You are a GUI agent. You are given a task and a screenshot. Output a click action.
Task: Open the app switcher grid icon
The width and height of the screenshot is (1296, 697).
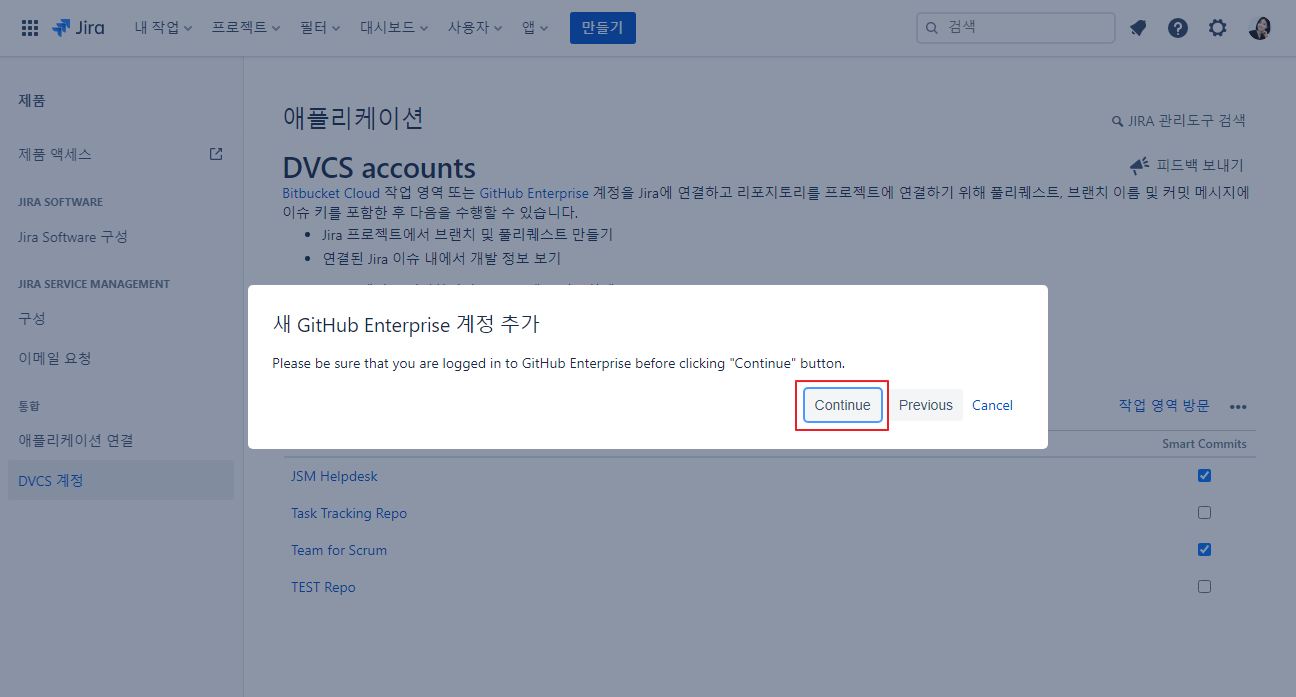pos(30,28)
